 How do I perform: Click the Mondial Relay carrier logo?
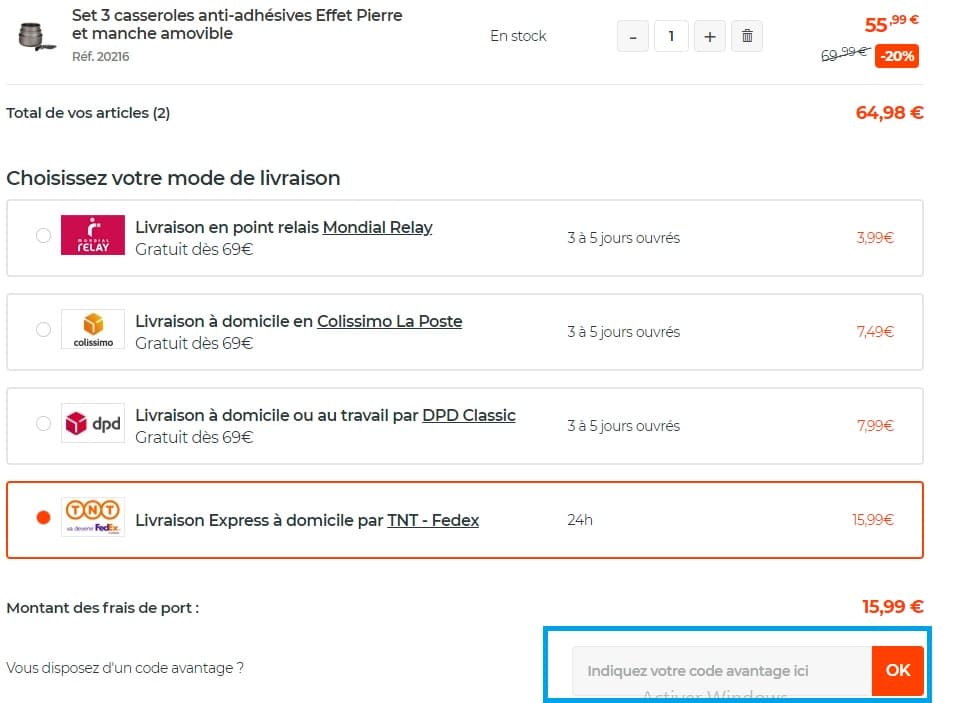(92, 235)
